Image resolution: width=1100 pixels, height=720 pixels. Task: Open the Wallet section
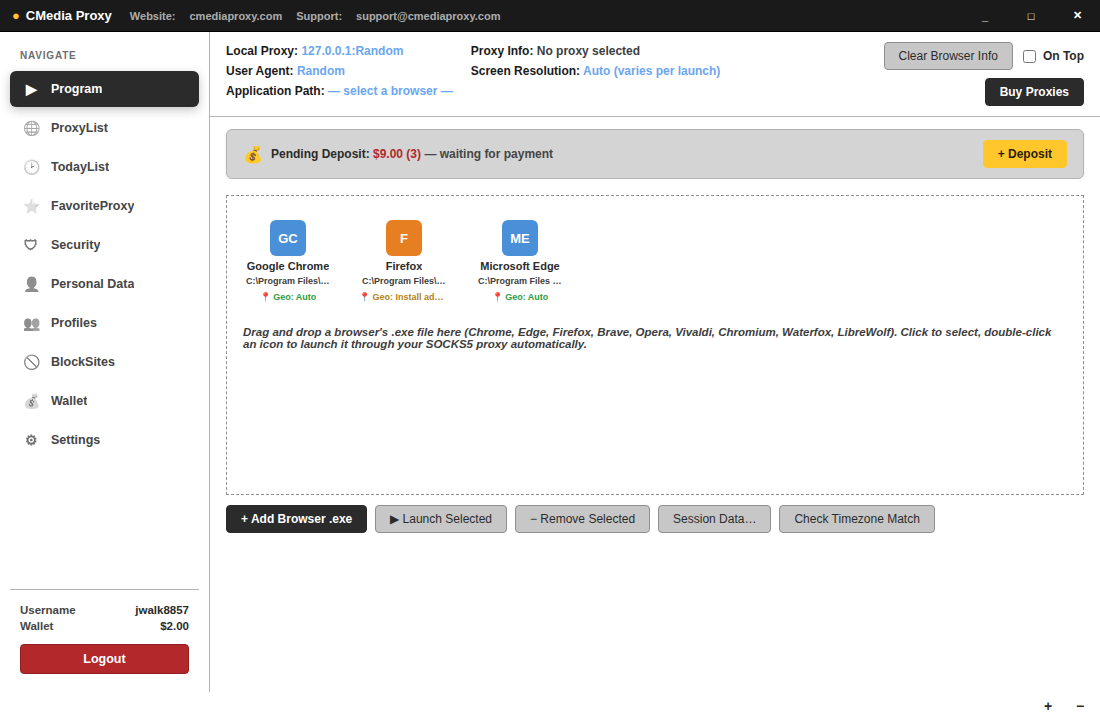(69, 401)
